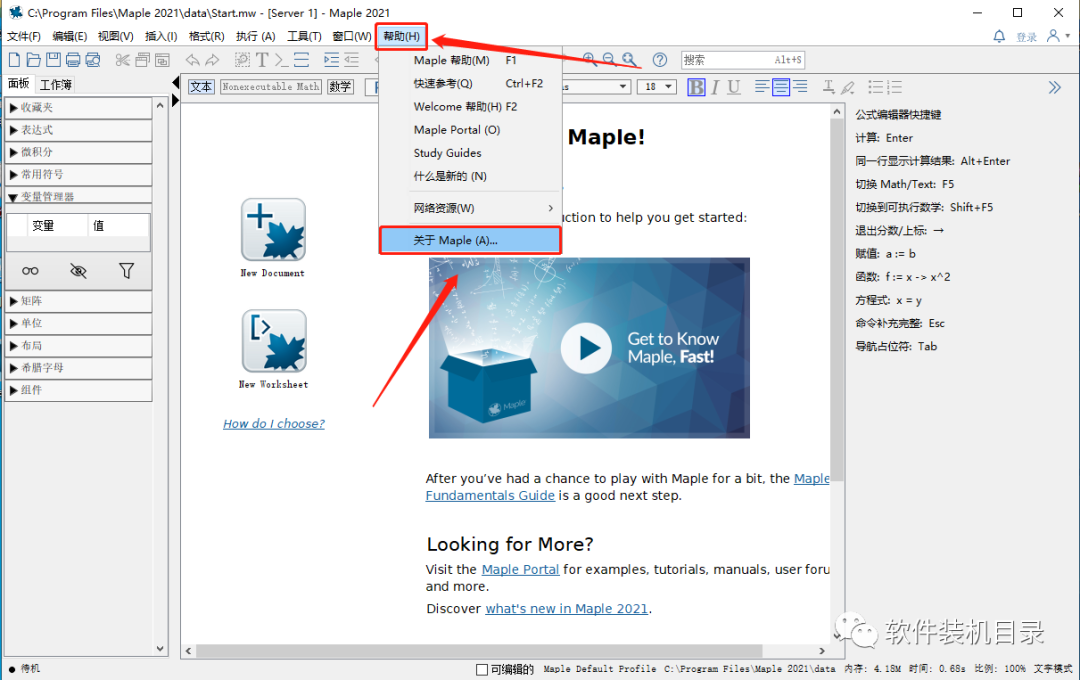
Task: Open the 文件(F) menu
Action: [23, 37]
